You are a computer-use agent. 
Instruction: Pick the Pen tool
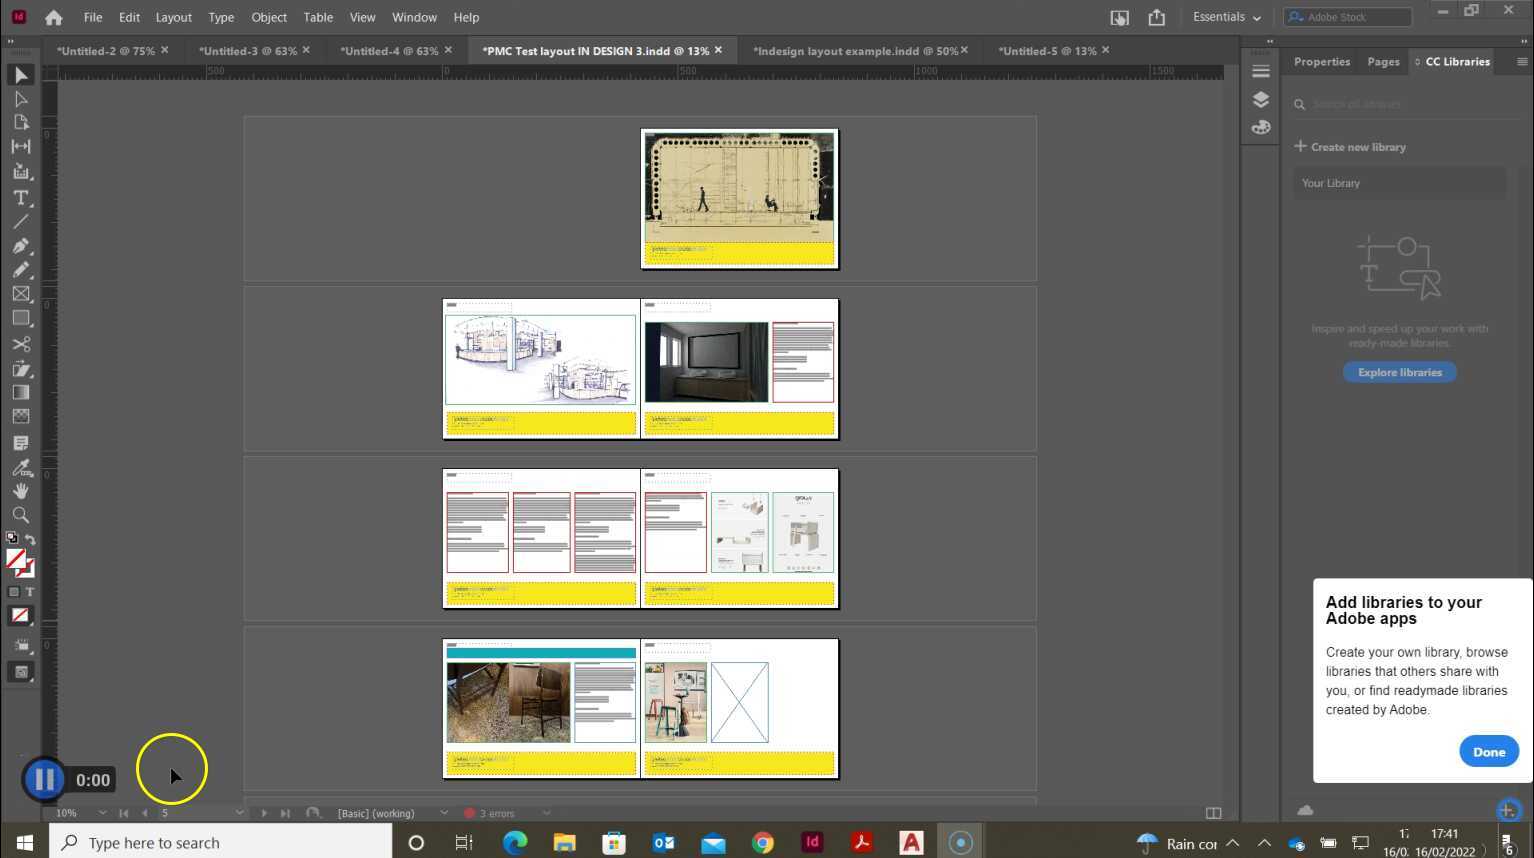20,246
